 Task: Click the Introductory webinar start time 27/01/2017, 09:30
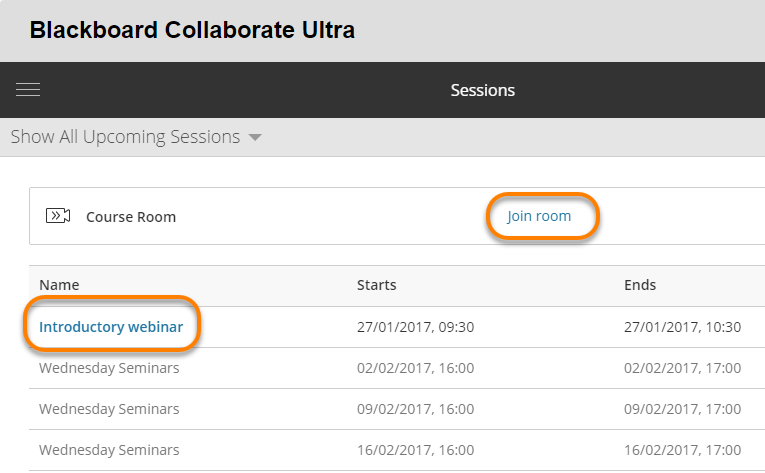pos(415,327)
